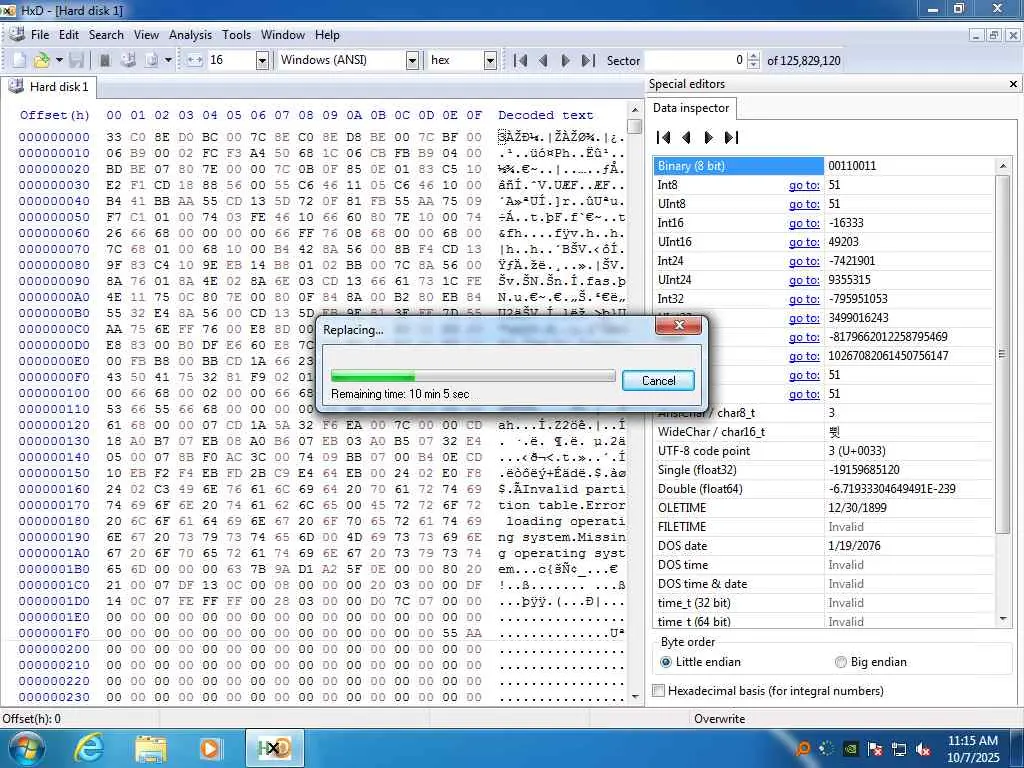Click Data inspector first-byte navigation arrow
Image resolution: width=1024 pixels, height=768 pixels.
pos(664,137)
